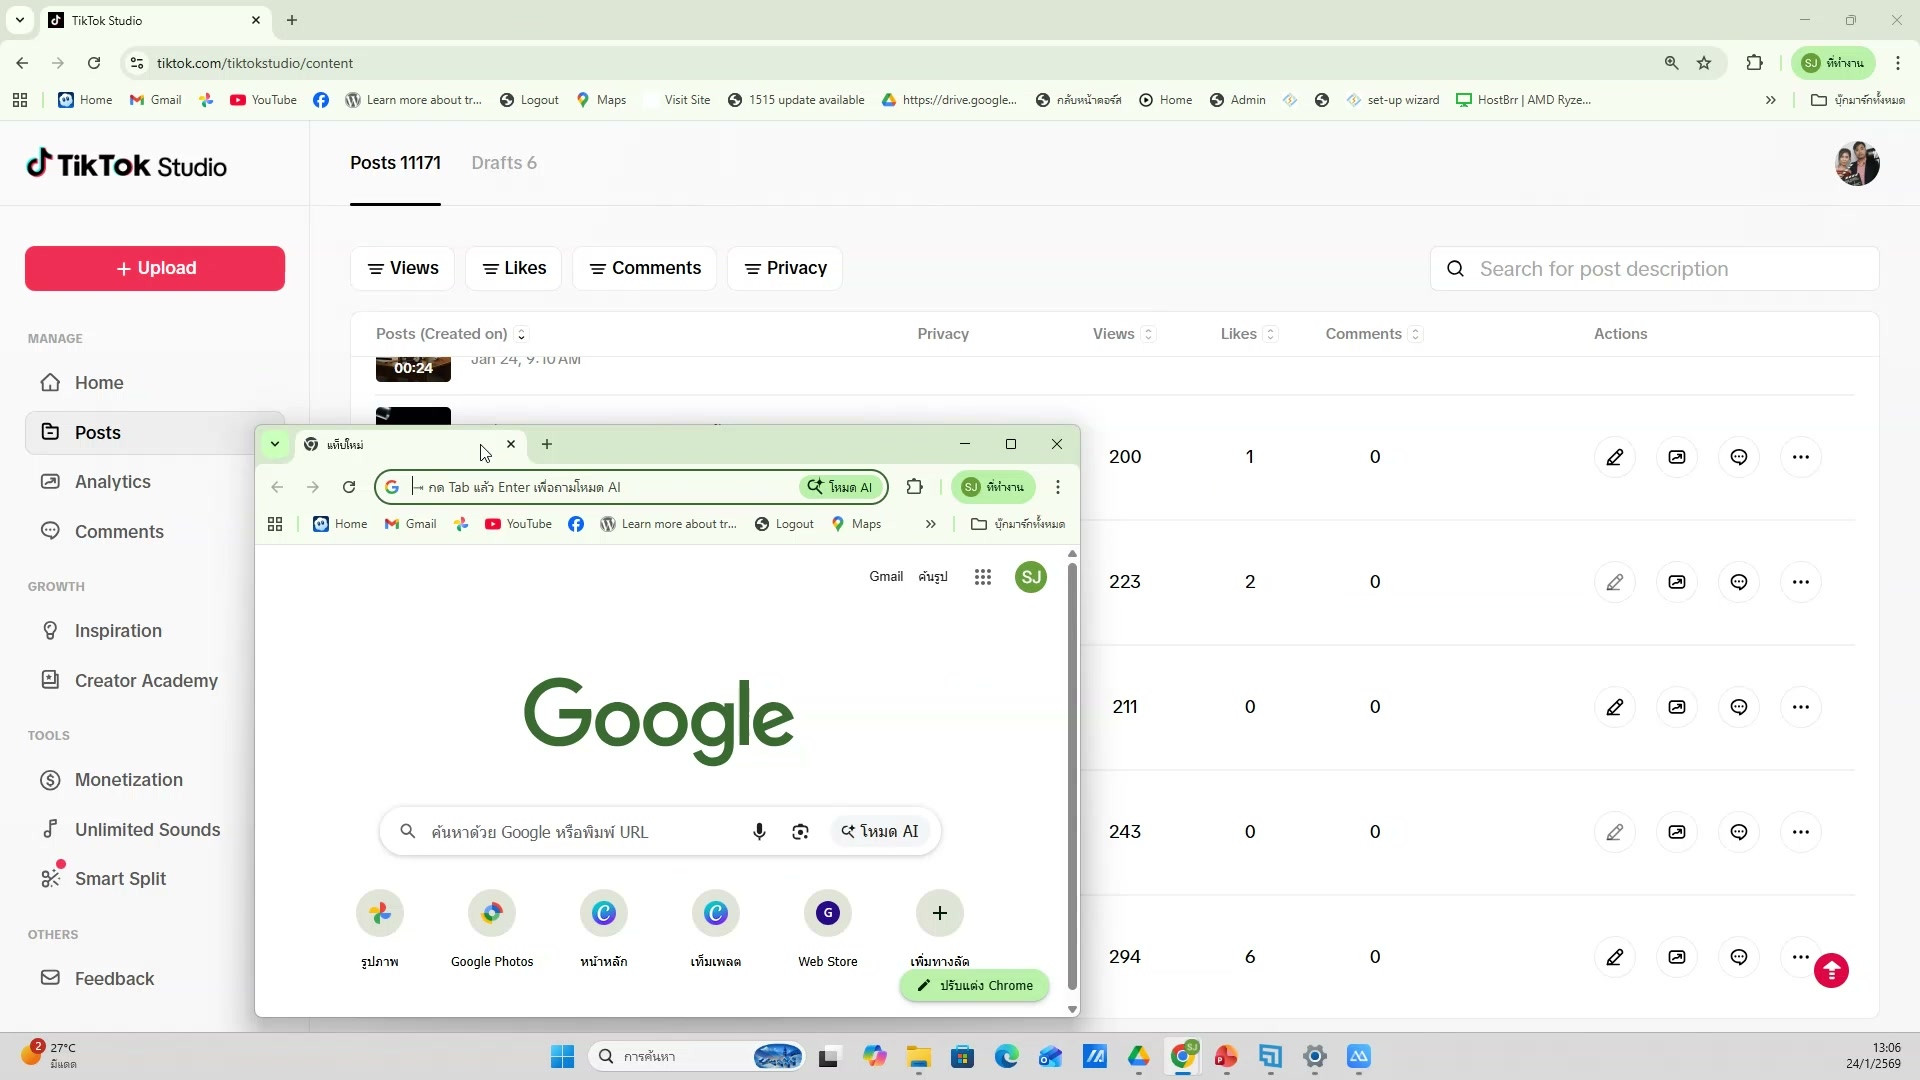Open the Views filter dropdown

point(403,268)
